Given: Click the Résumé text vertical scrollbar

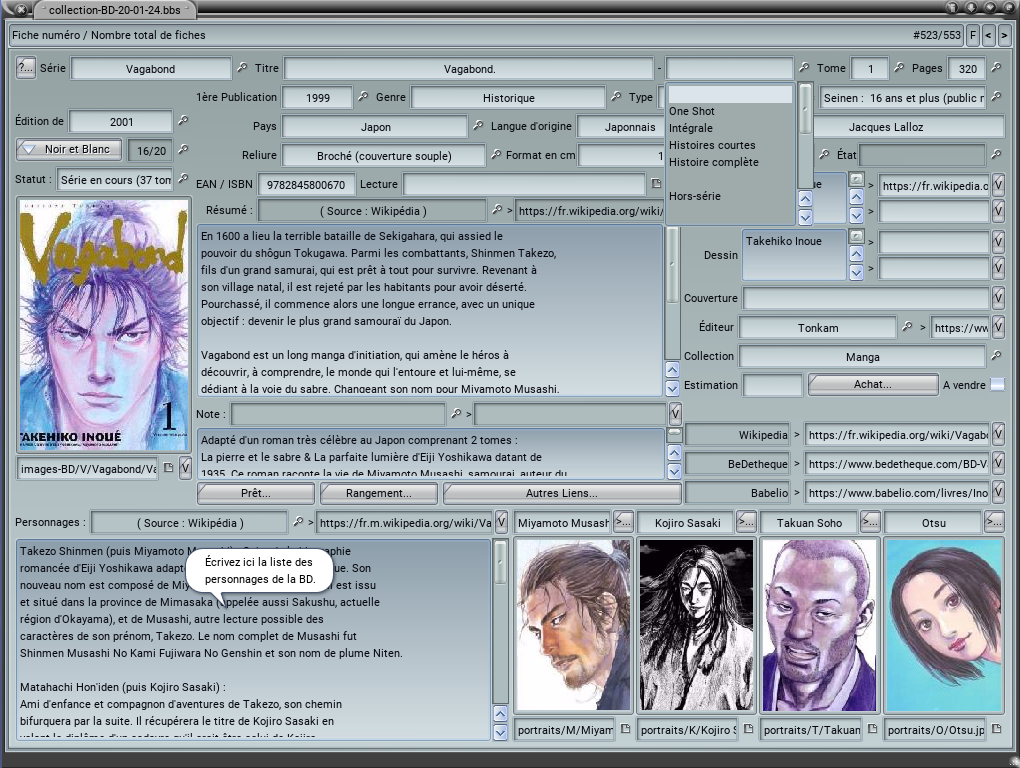Looking at the screenshot, I should tap(673, 293).
